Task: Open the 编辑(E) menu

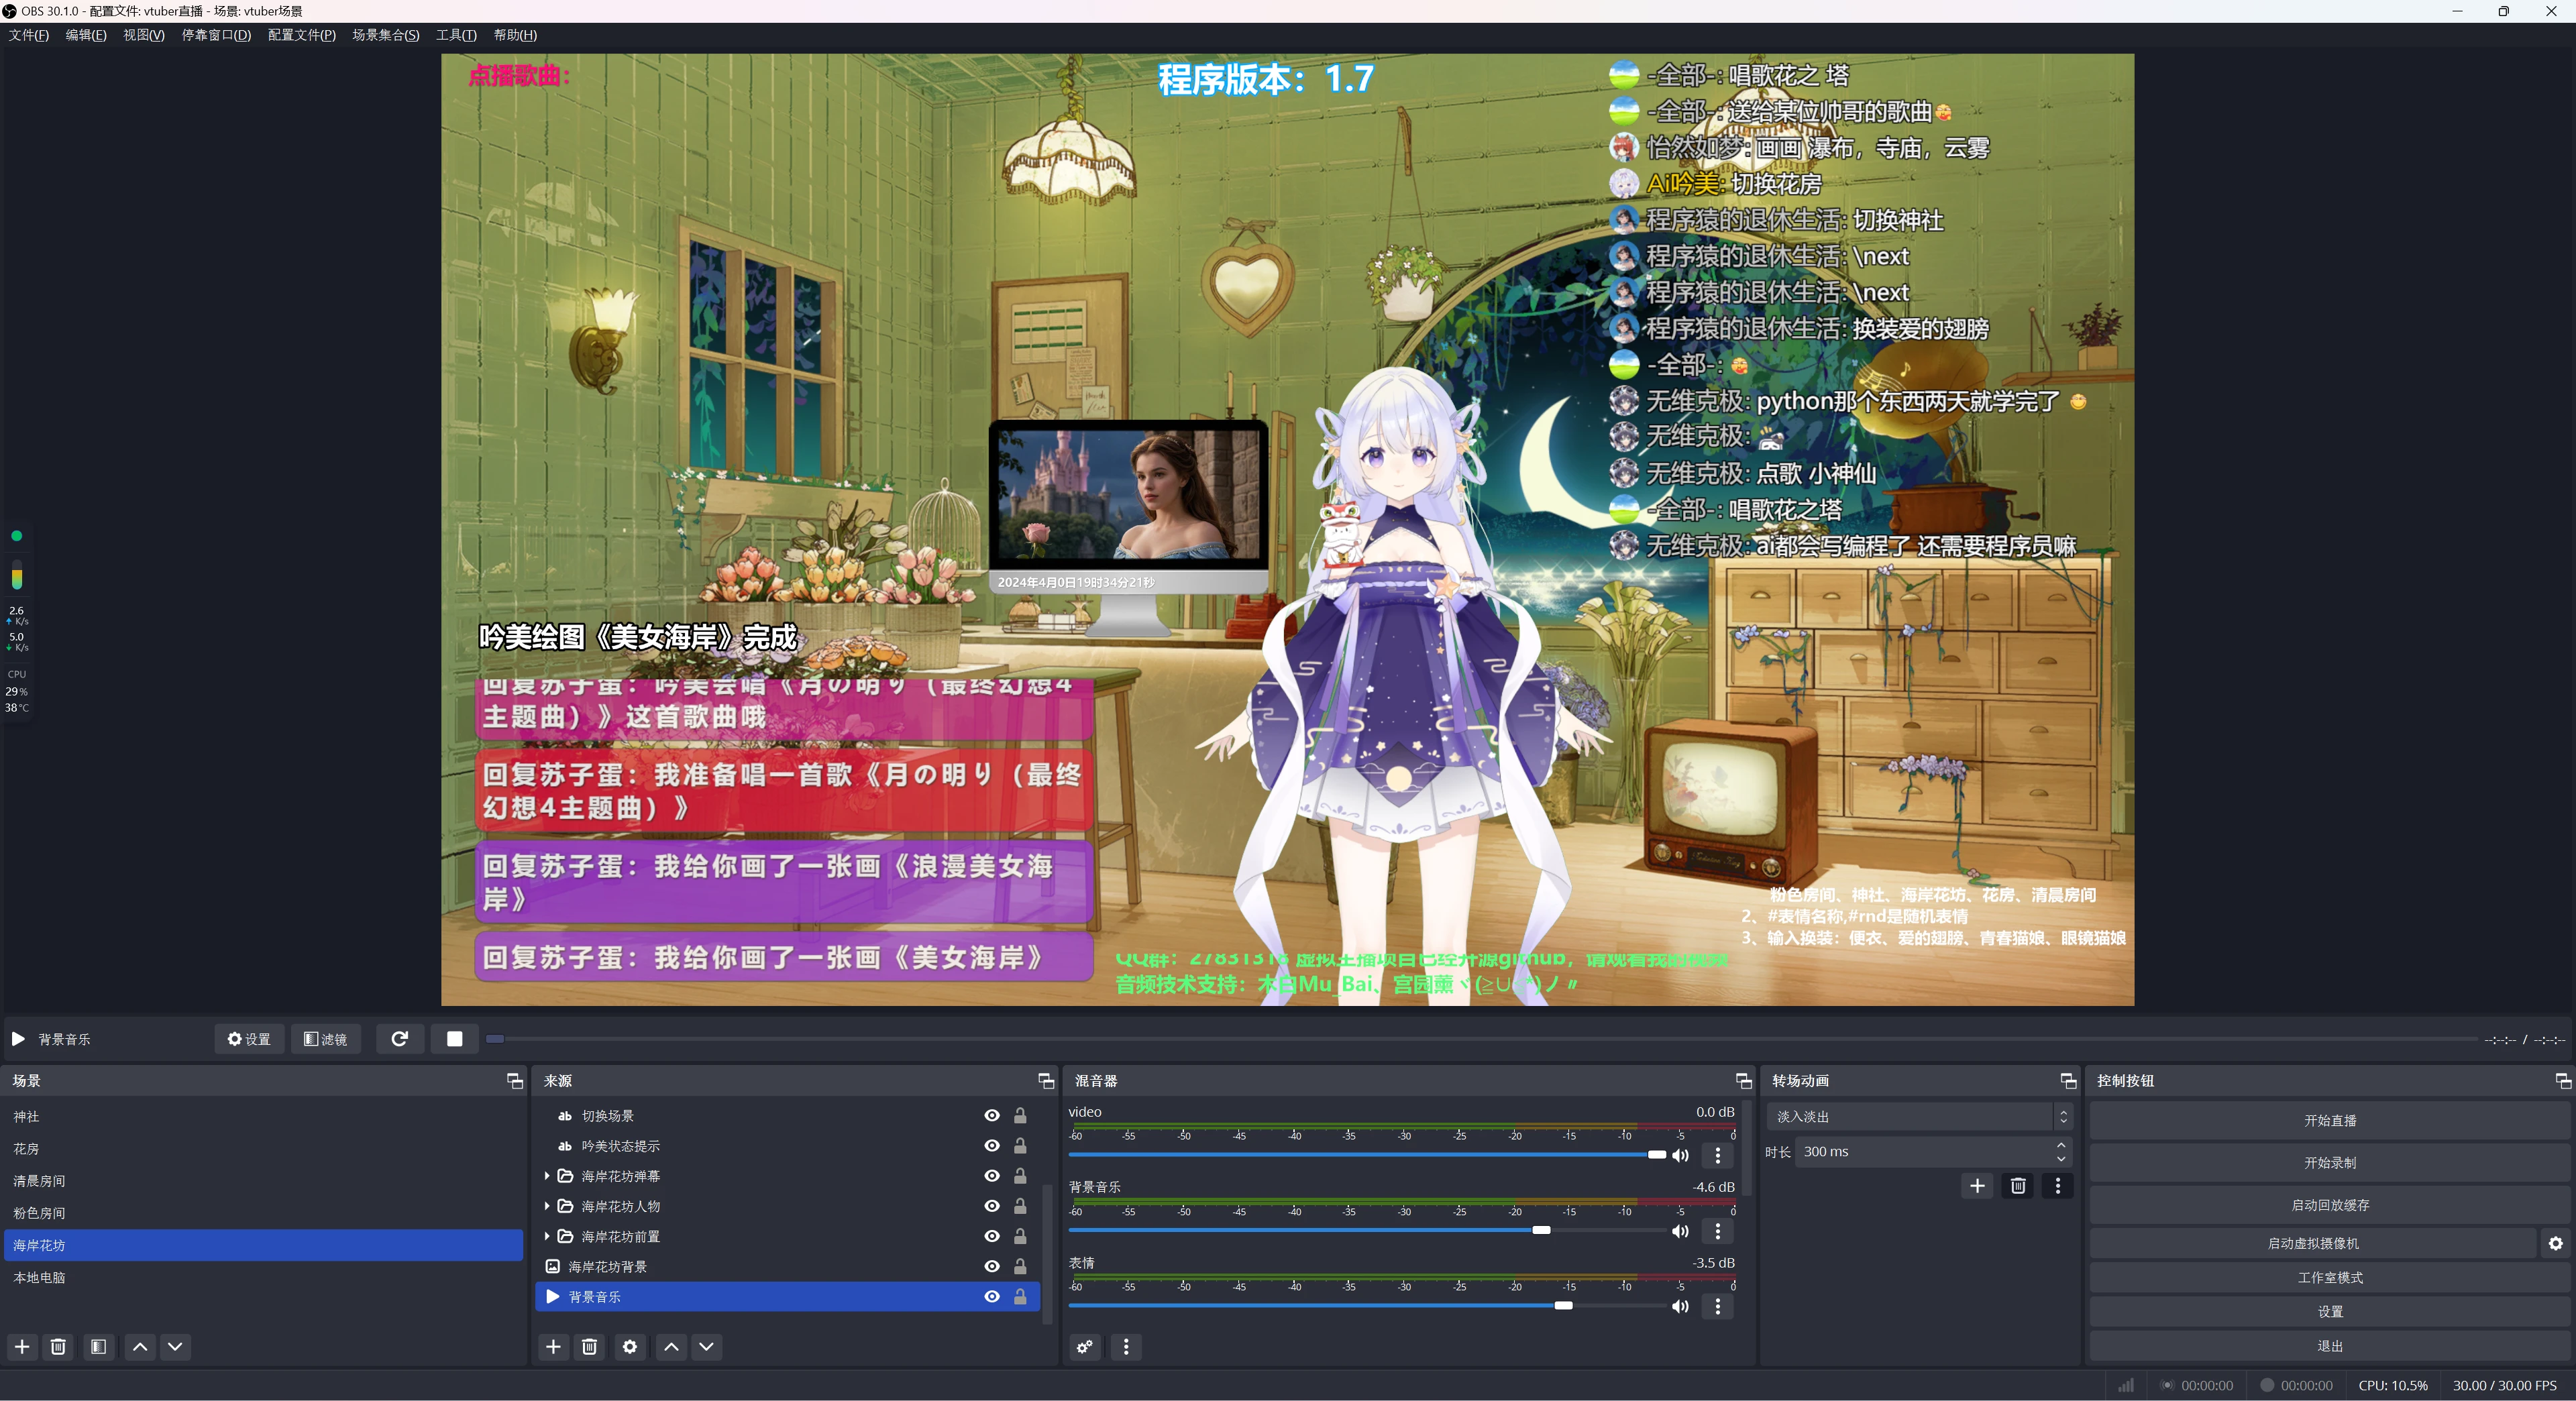Action: click(86, 35)
